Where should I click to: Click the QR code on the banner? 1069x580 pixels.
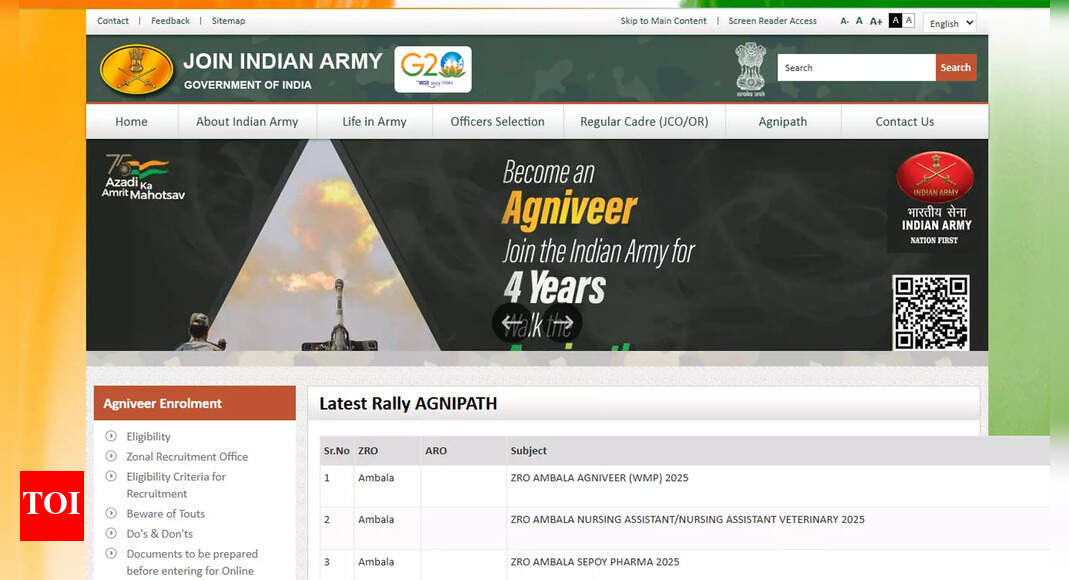[930, 312]
